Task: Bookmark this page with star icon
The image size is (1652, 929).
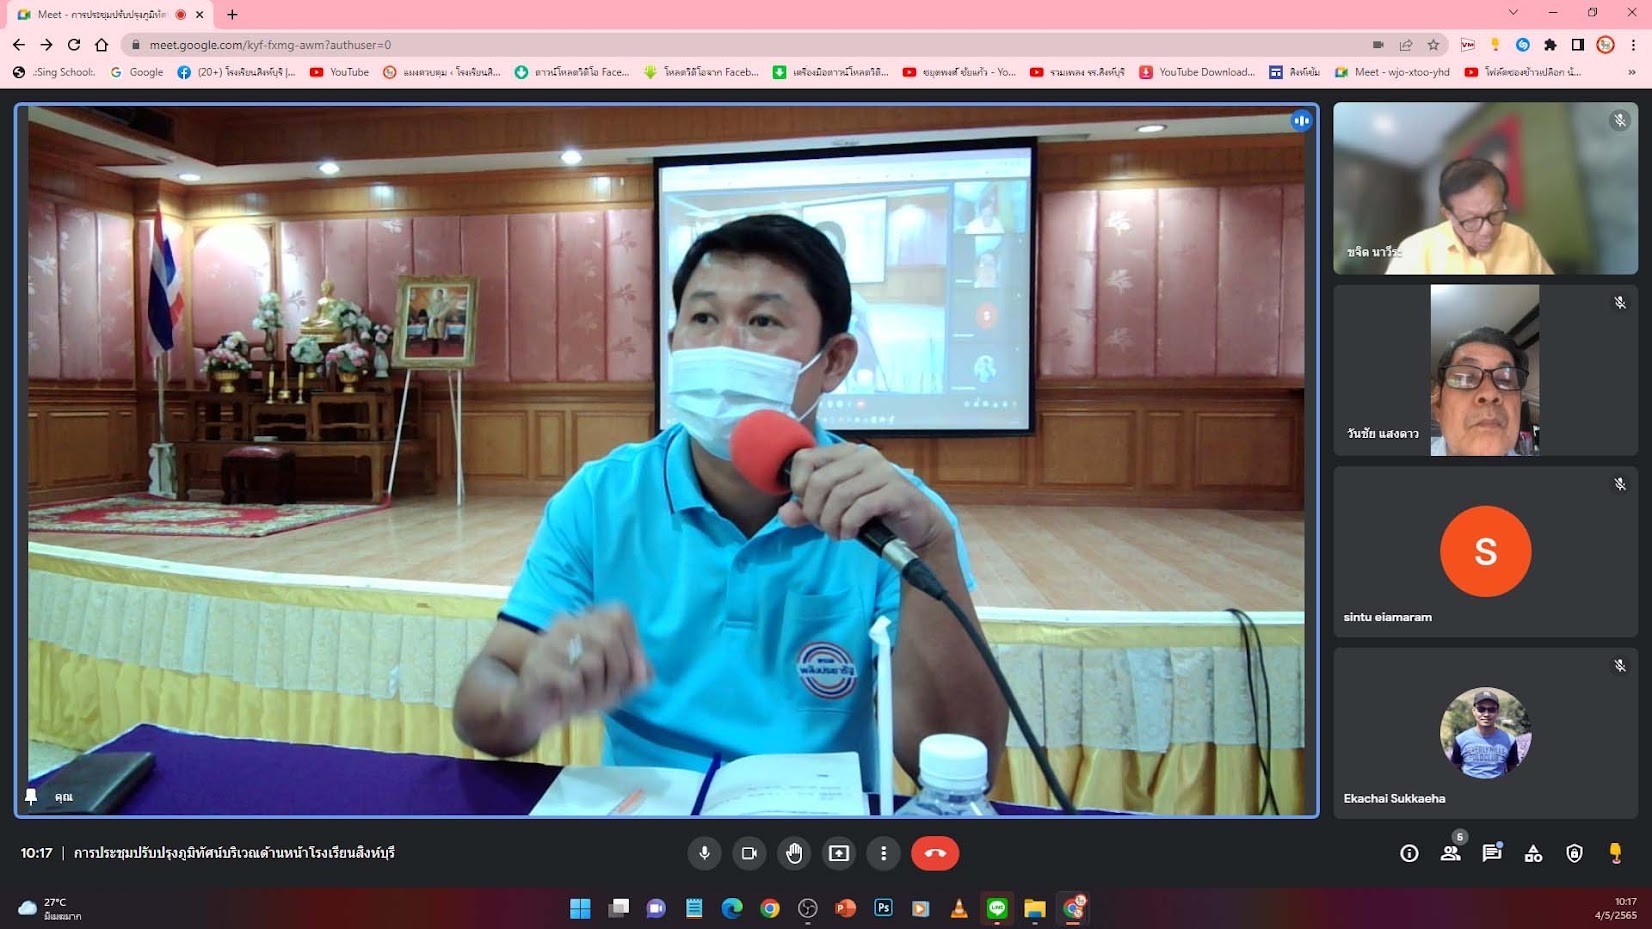Action: pyautogui.click(x=1433, y=45)
